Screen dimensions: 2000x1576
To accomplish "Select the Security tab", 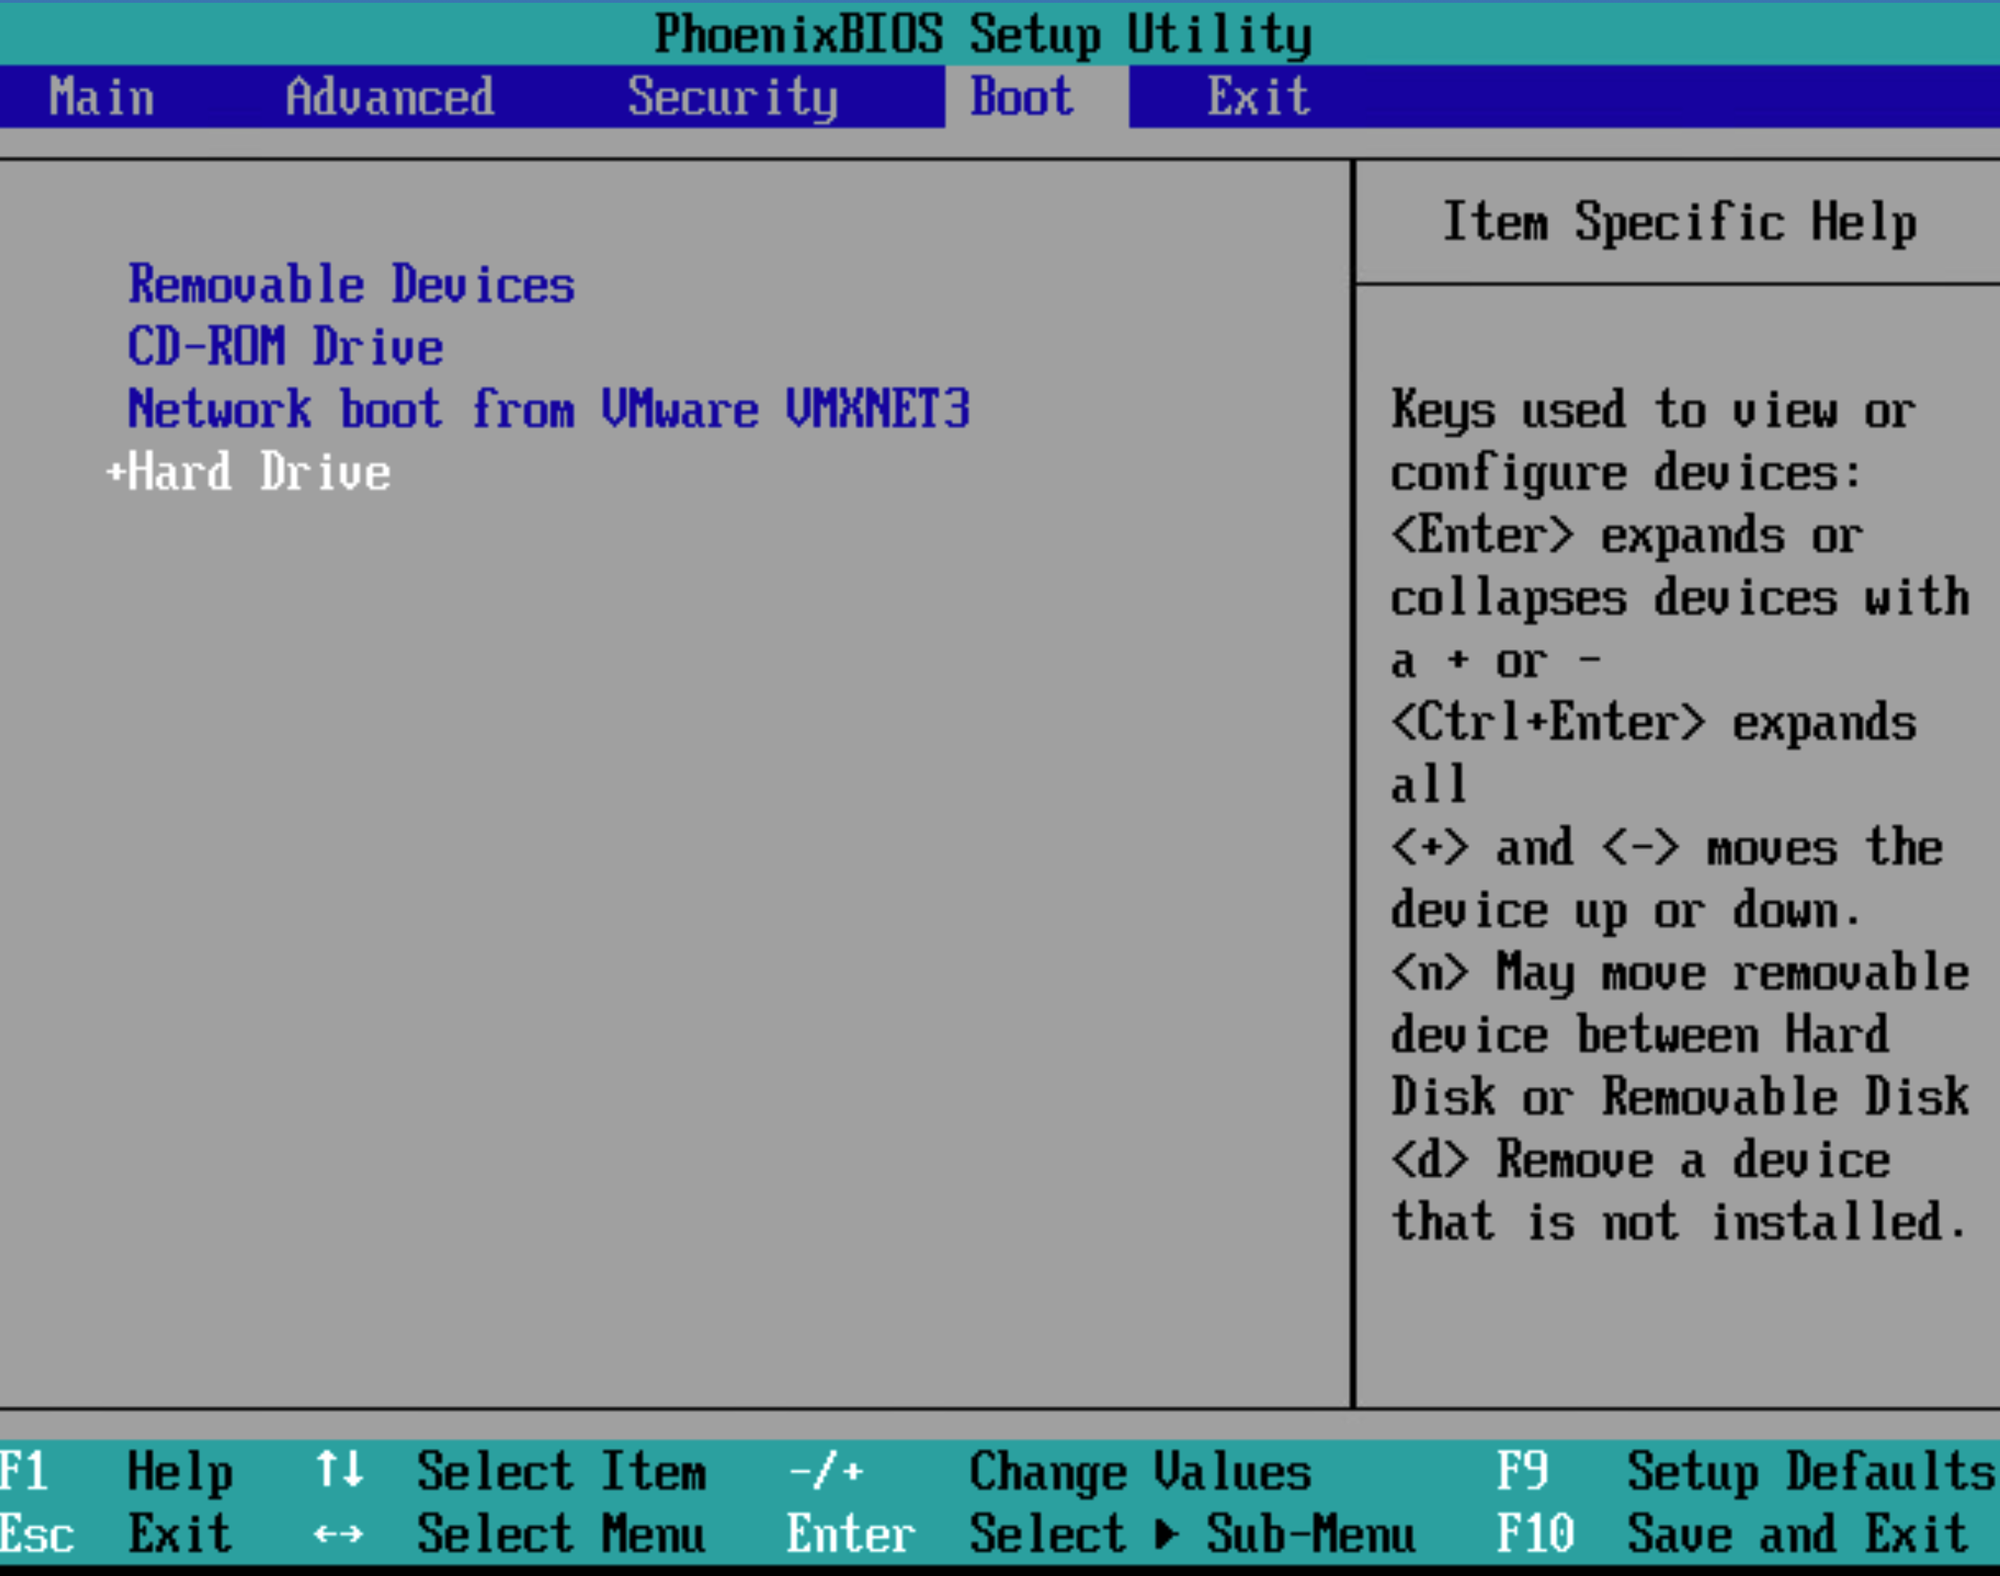I will pyautogui.click(x=733, y=96).
